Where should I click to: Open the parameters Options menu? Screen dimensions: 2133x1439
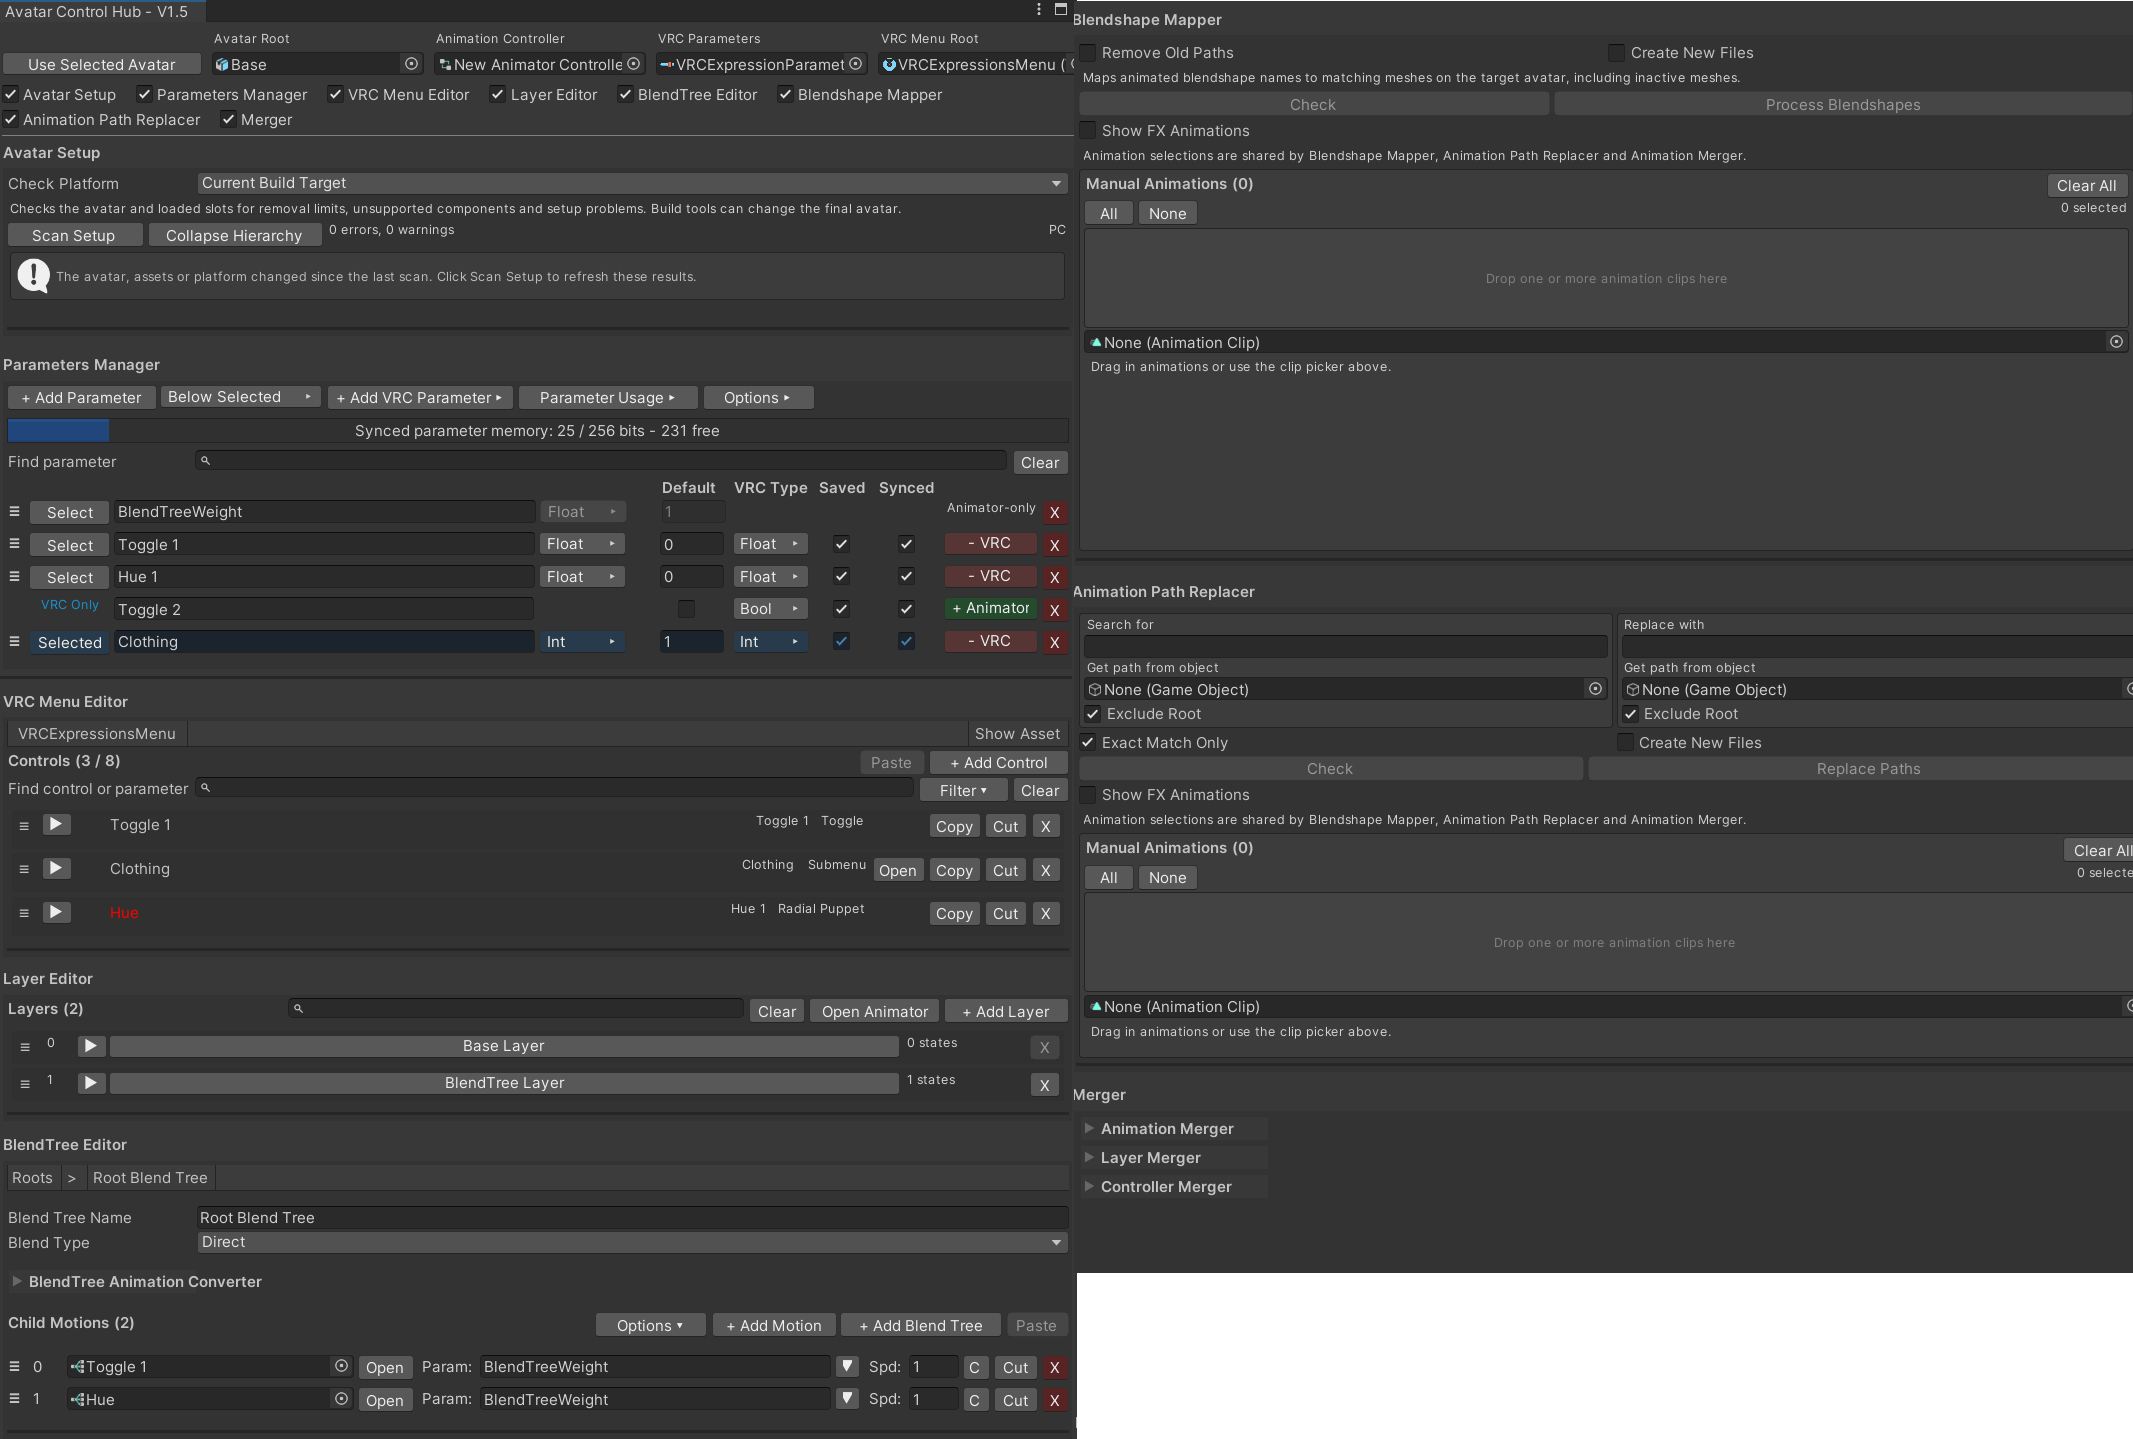(x=758, y=398)
